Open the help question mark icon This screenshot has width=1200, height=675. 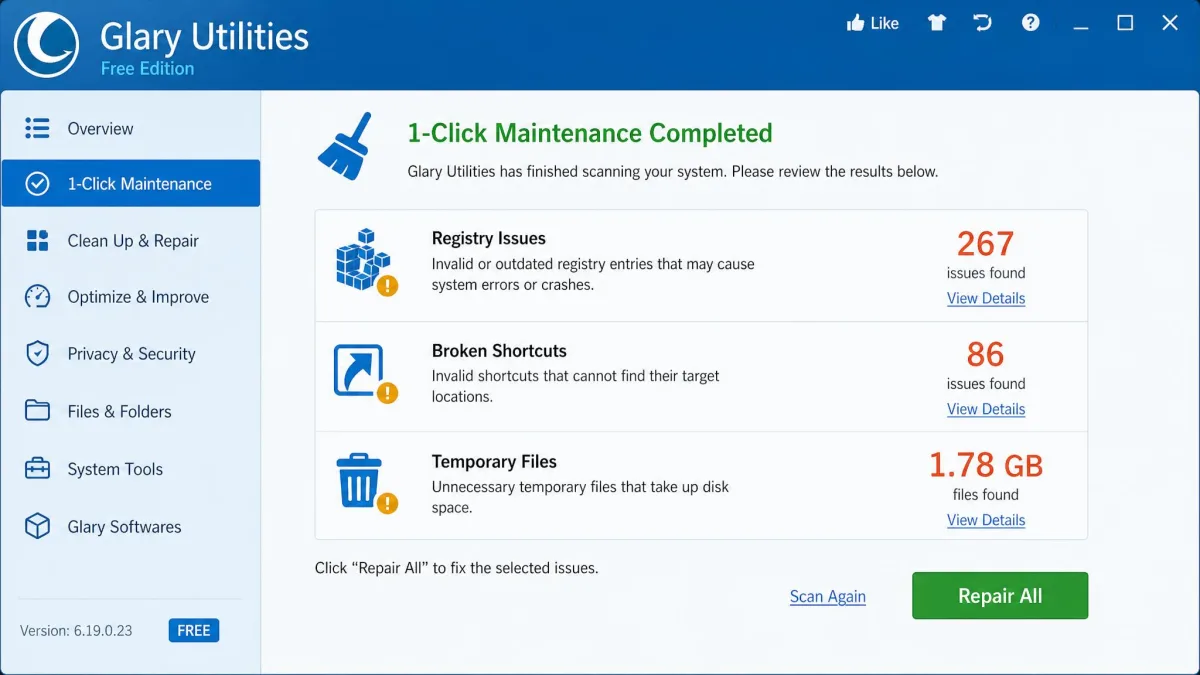1031,23
